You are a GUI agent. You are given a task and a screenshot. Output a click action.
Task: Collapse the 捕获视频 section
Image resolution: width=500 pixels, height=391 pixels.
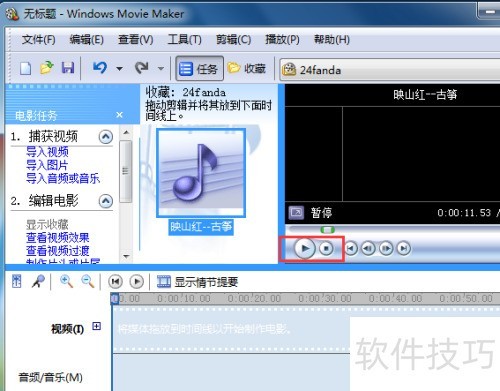tap(106, 137)
